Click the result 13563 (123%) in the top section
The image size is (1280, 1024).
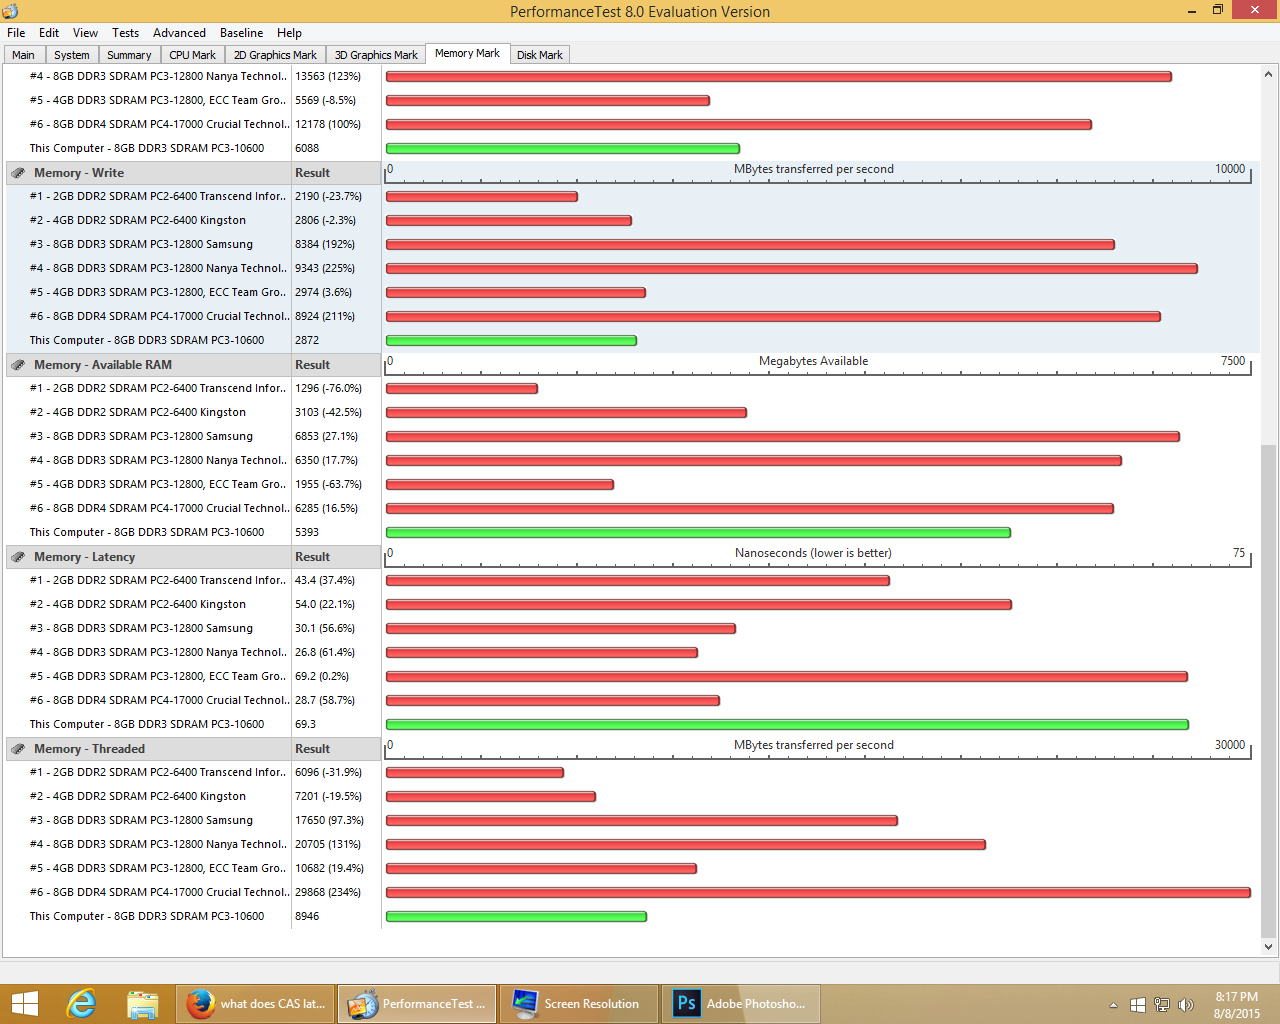pos(327,77)
